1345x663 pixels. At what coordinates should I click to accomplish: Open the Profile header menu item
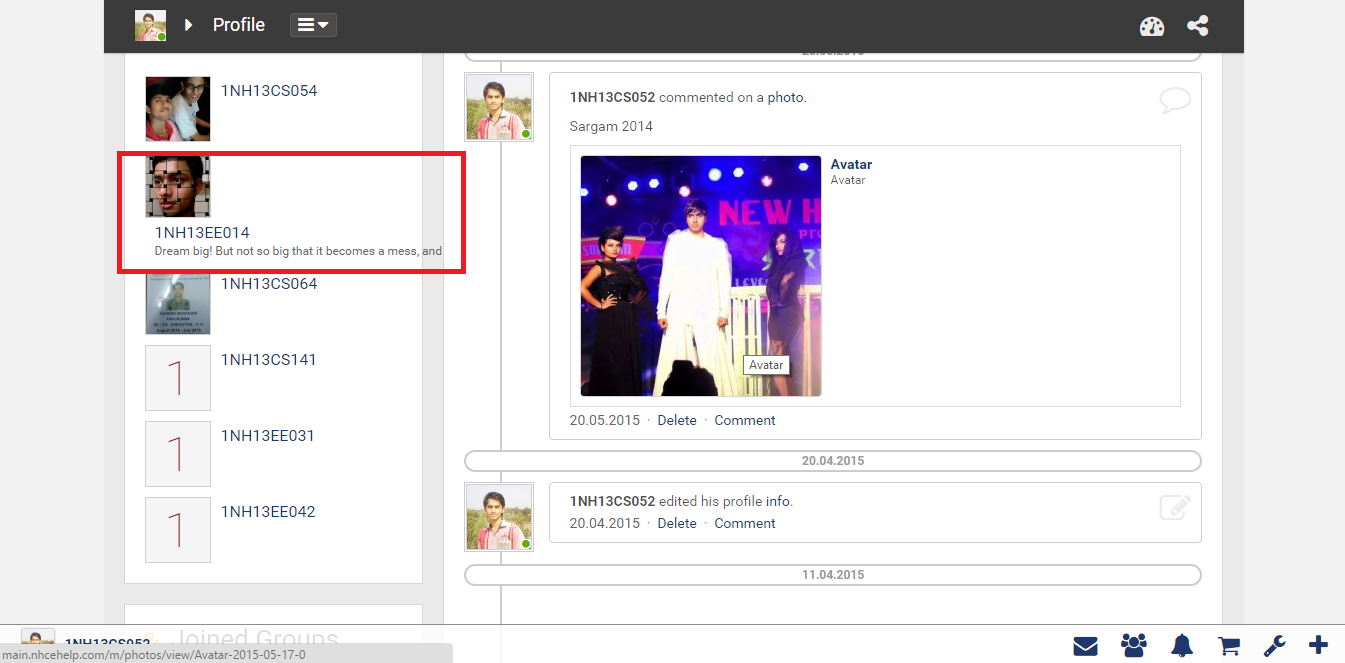tap(238, 25)
